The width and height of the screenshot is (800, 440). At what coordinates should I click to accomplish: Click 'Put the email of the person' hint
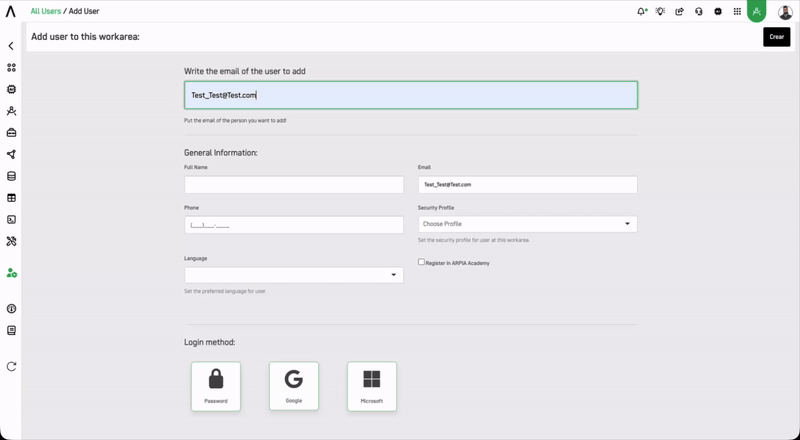(235, 121)
